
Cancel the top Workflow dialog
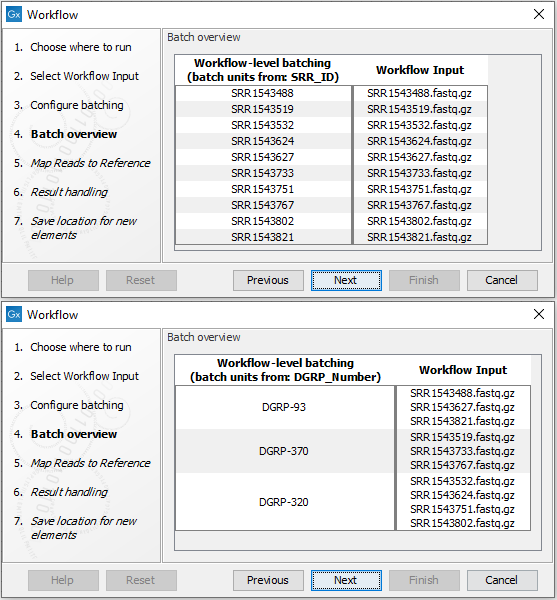[502, 280]
